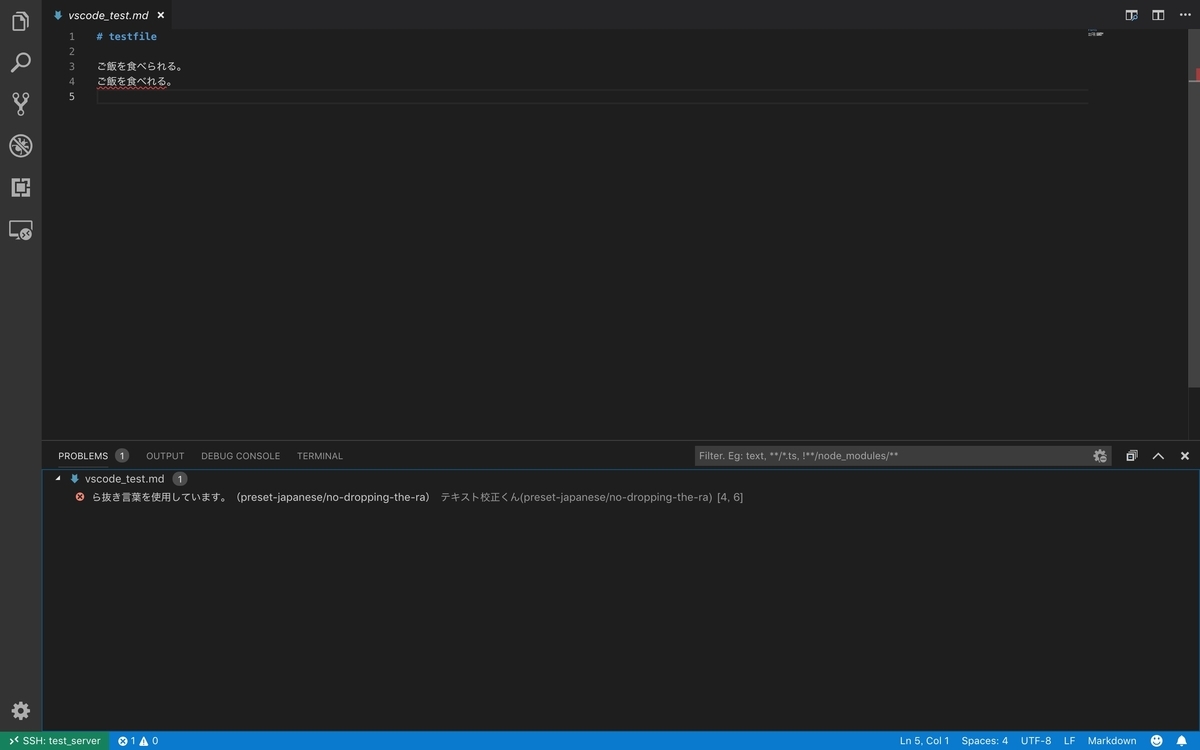Open the editor More Actions menu

click(1185, 15)
